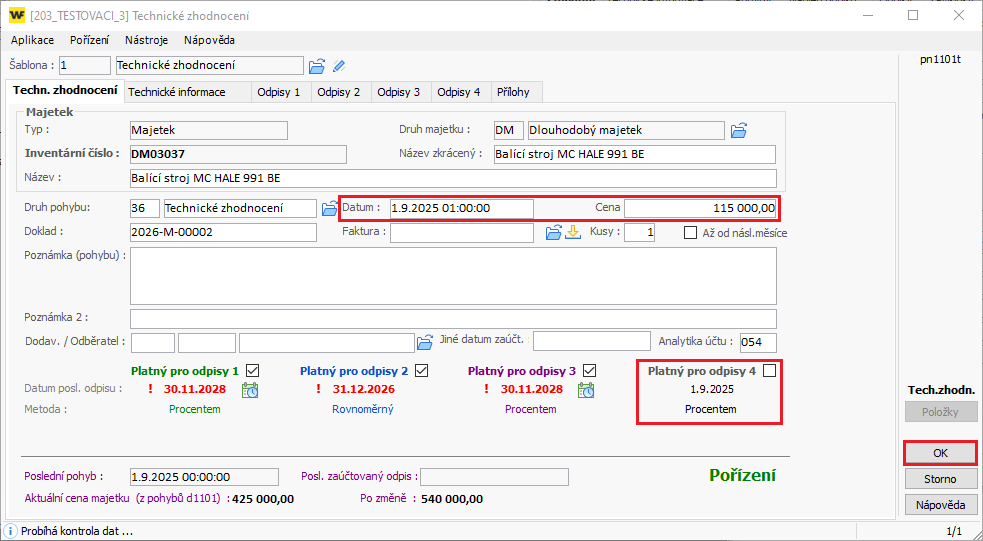Image resolution: width=983 pixels, height=541 pixels.
Task: Open the Nástroje menu
Action: [x=146, y=40]
